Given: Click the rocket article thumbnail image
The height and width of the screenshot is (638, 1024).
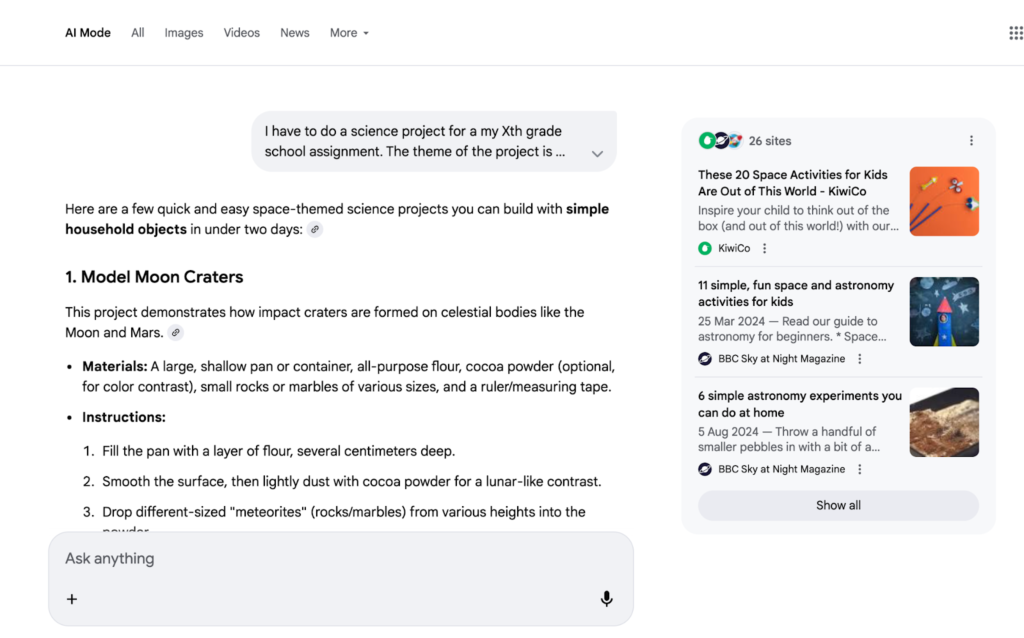Looking at the screenshot, I should [x=943, y=311].
